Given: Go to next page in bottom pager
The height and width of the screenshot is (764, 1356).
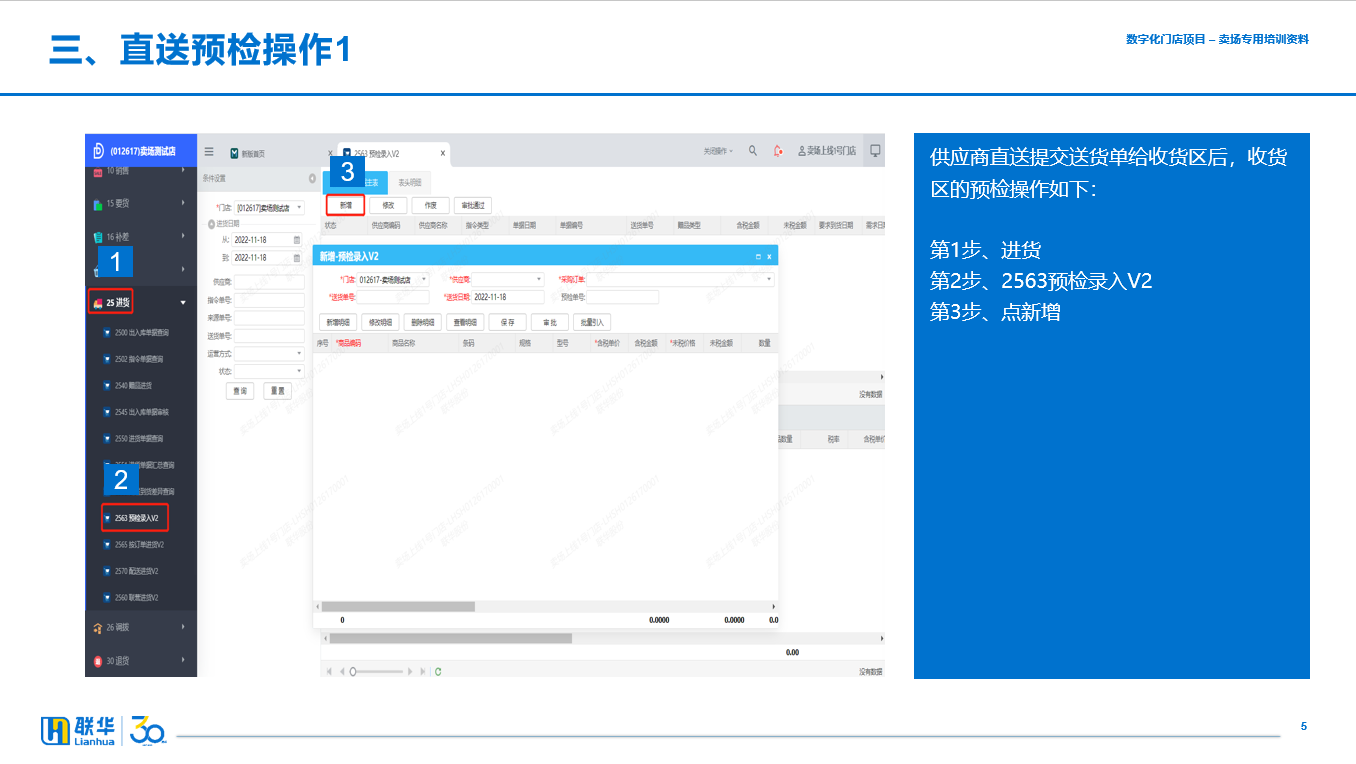Looking at the screenshot, I should point(410,671).
